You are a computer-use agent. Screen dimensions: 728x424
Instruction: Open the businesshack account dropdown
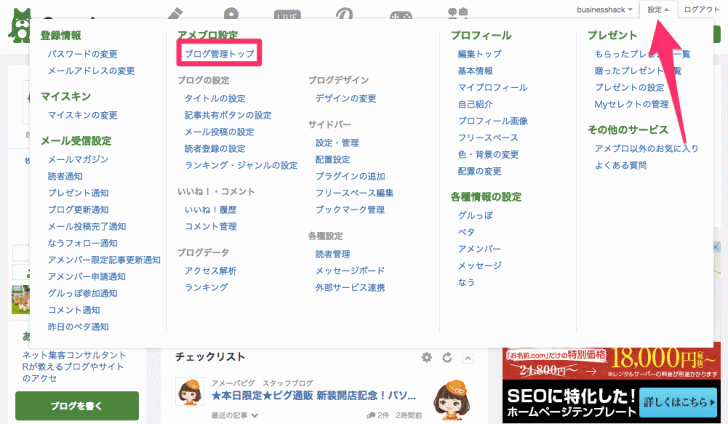click(605, 9)
